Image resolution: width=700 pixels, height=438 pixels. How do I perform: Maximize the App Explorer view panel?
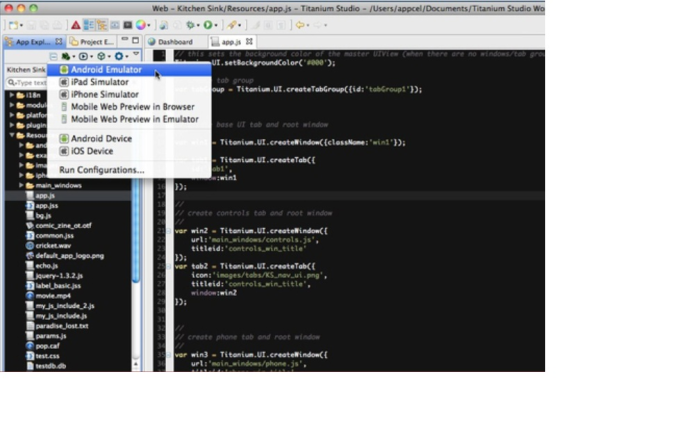click(135, 40)
